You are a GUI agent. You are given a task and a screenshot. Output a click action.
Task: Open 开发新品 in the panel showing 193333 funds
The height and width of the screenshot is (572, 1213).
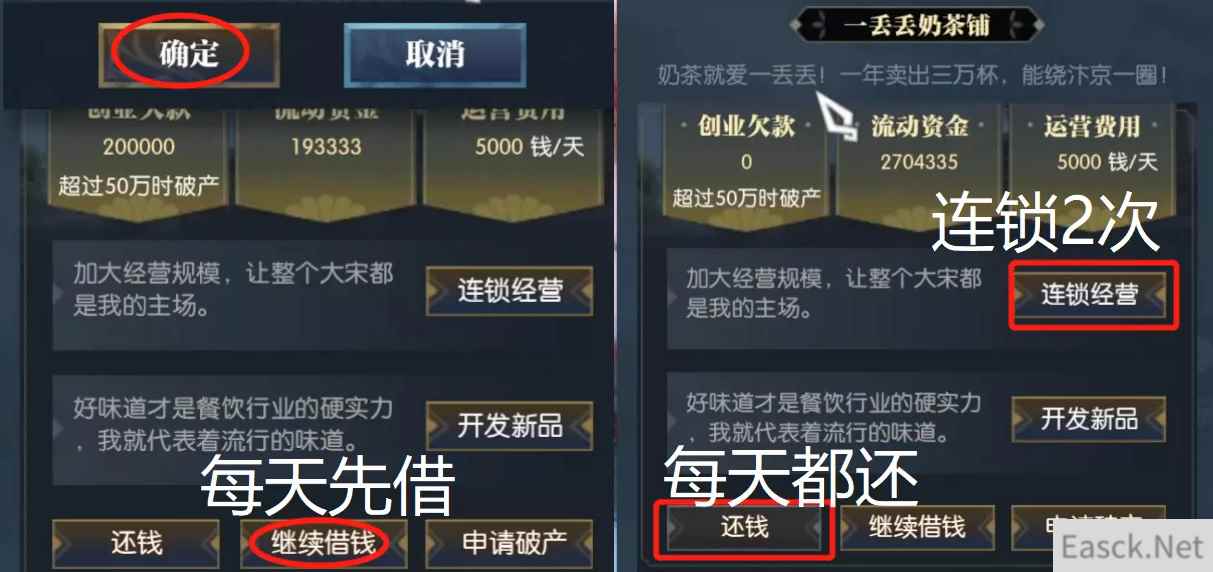click(510, 425)
